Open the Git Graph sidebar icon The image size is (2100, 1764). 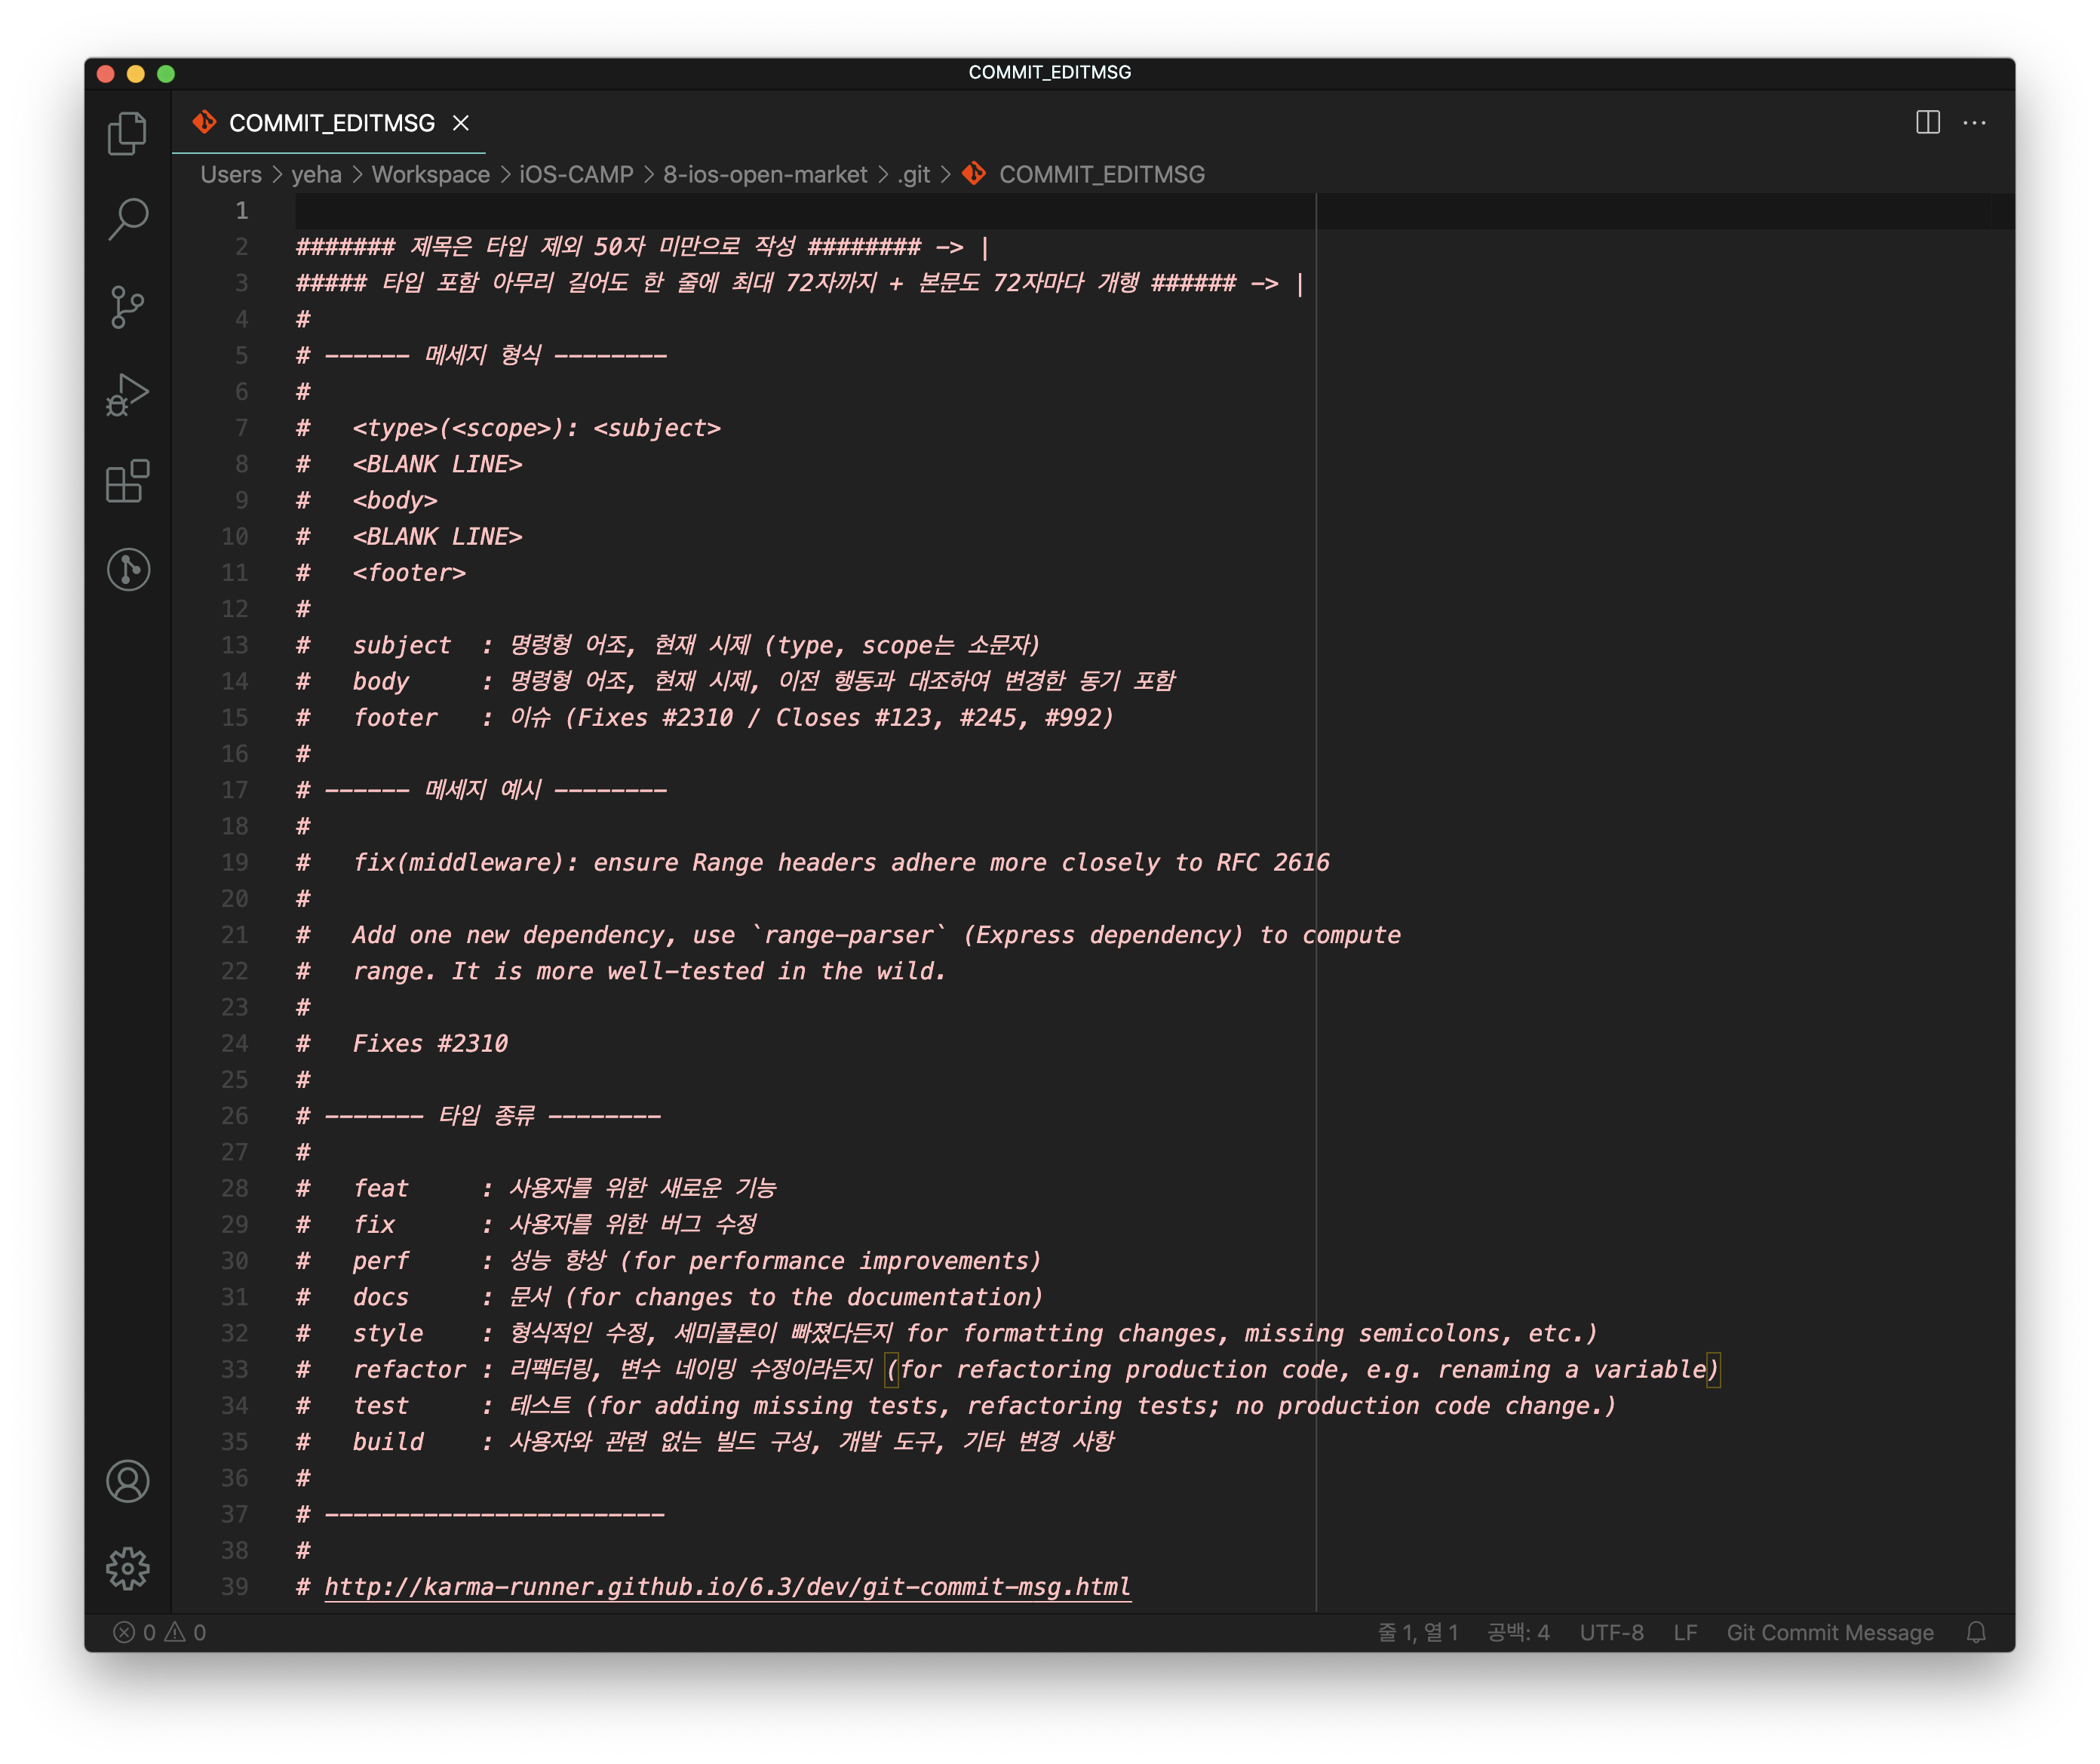point(127,569)
